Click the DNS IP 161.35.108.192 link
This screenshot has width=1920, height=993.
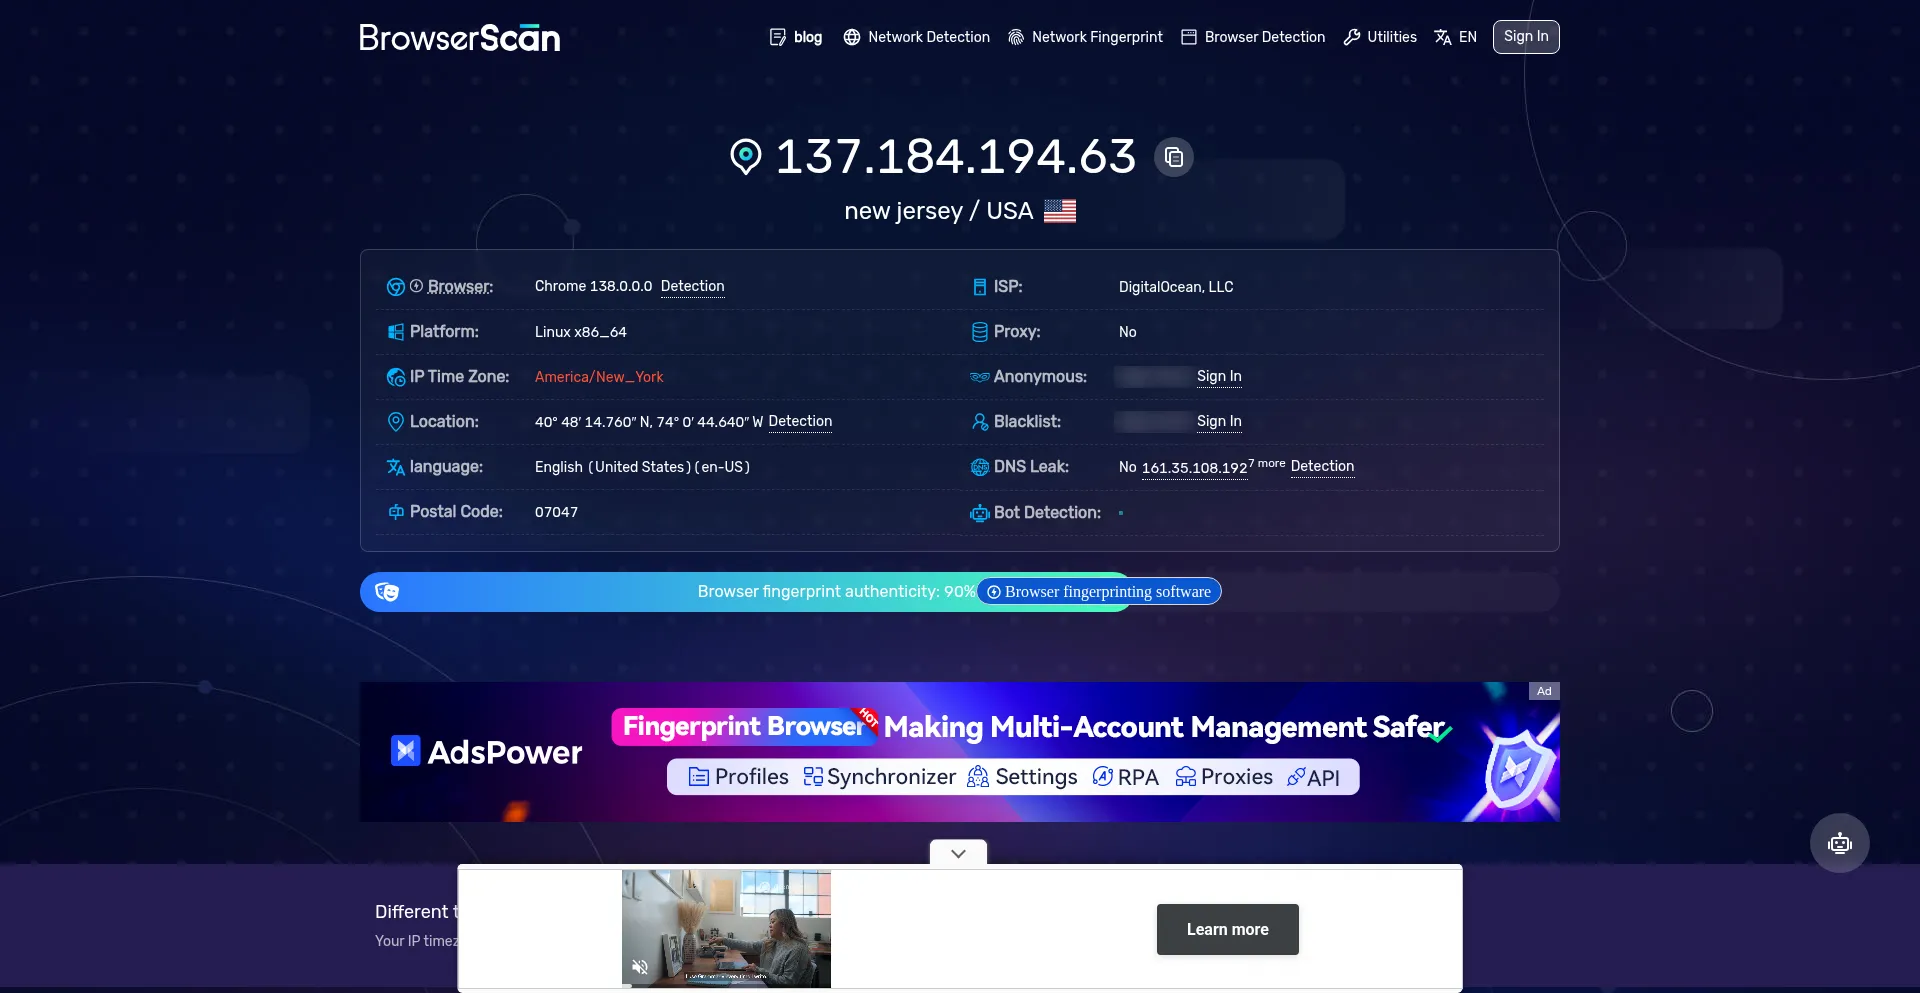(1194, 468)
